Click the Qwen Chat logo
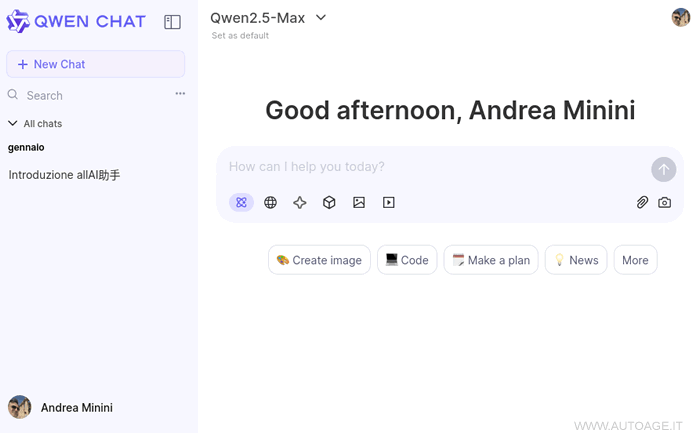The height and width of the screenshot is (433, 700). click(x=76, y=21)
